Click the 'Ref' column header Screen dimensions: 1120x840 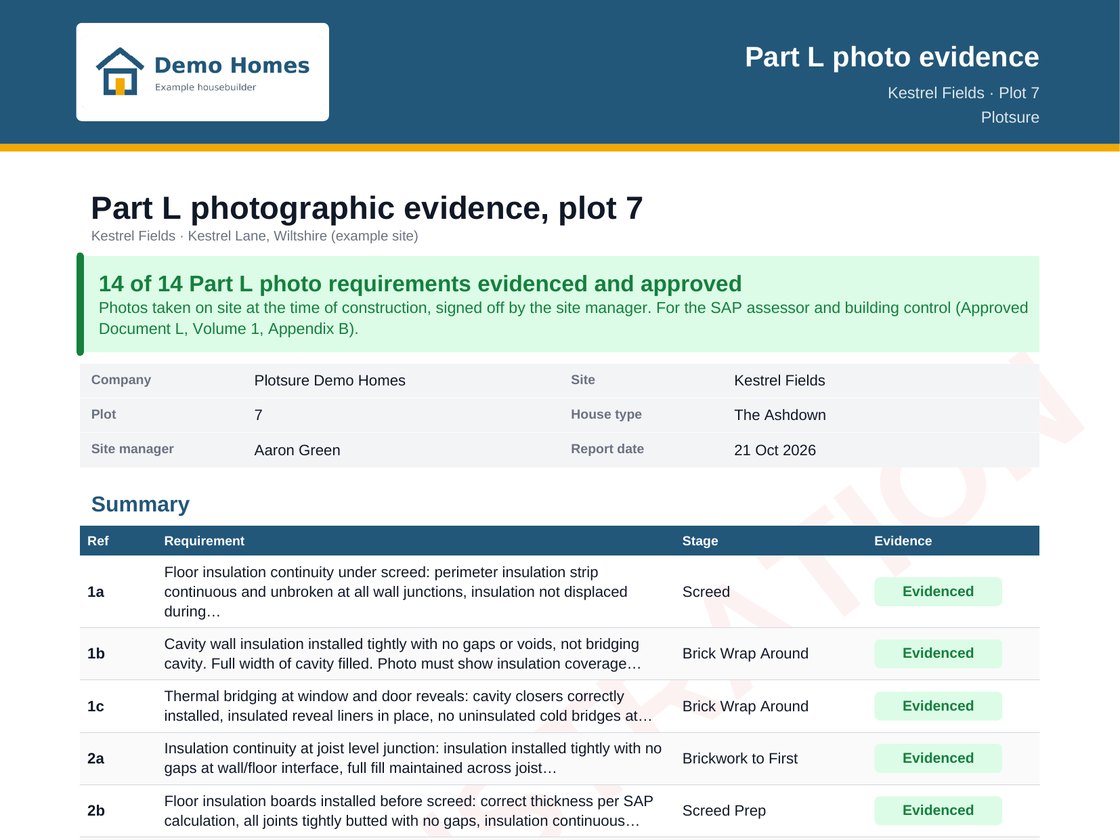tap(98, 541)
